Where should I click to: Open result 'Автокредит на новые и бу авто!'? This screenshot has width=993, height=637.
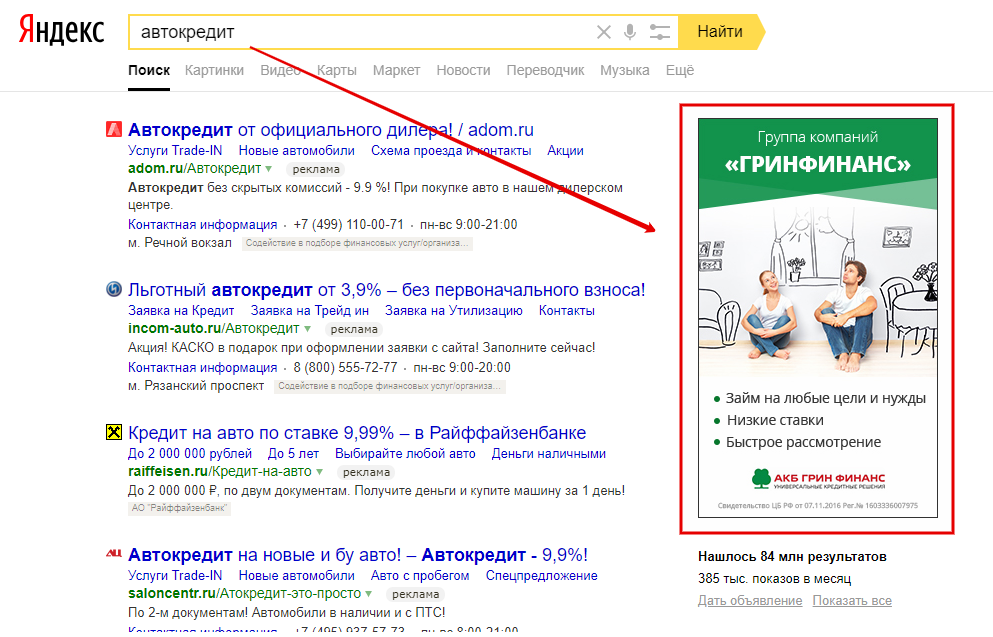358,555
